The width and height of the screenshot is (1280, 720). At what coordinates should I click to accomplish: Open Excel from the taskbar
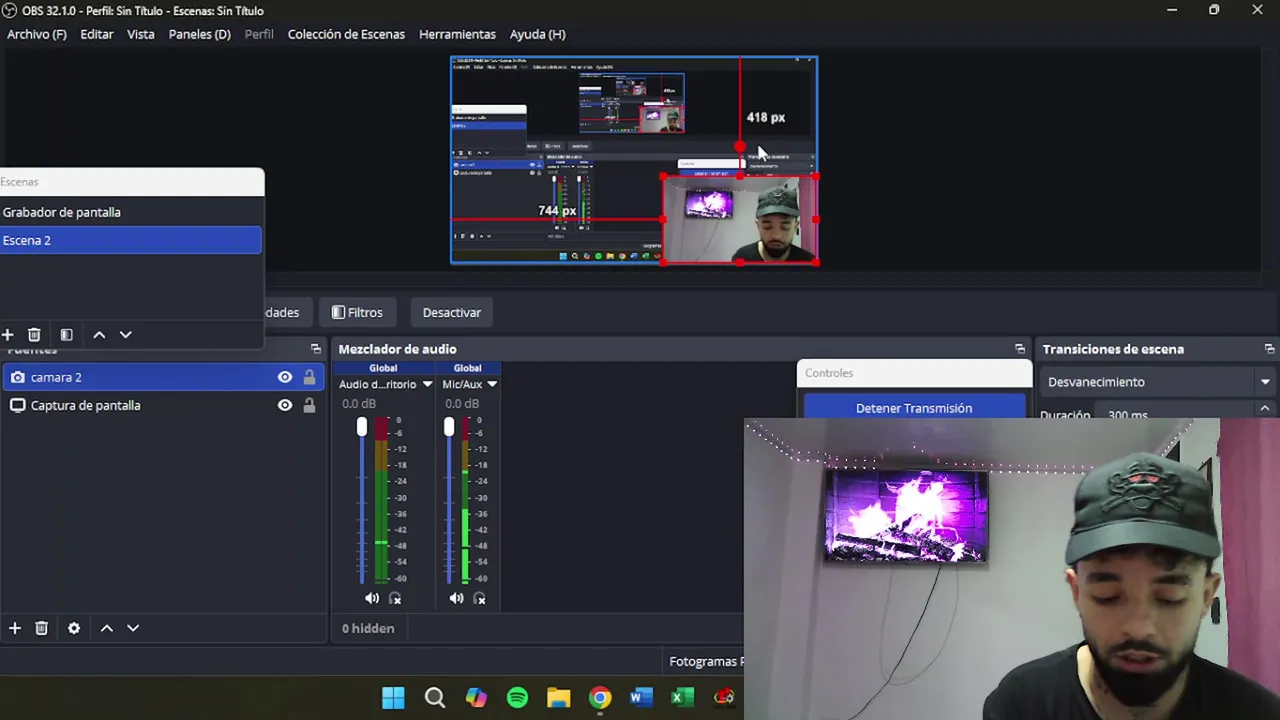point(682,697)
